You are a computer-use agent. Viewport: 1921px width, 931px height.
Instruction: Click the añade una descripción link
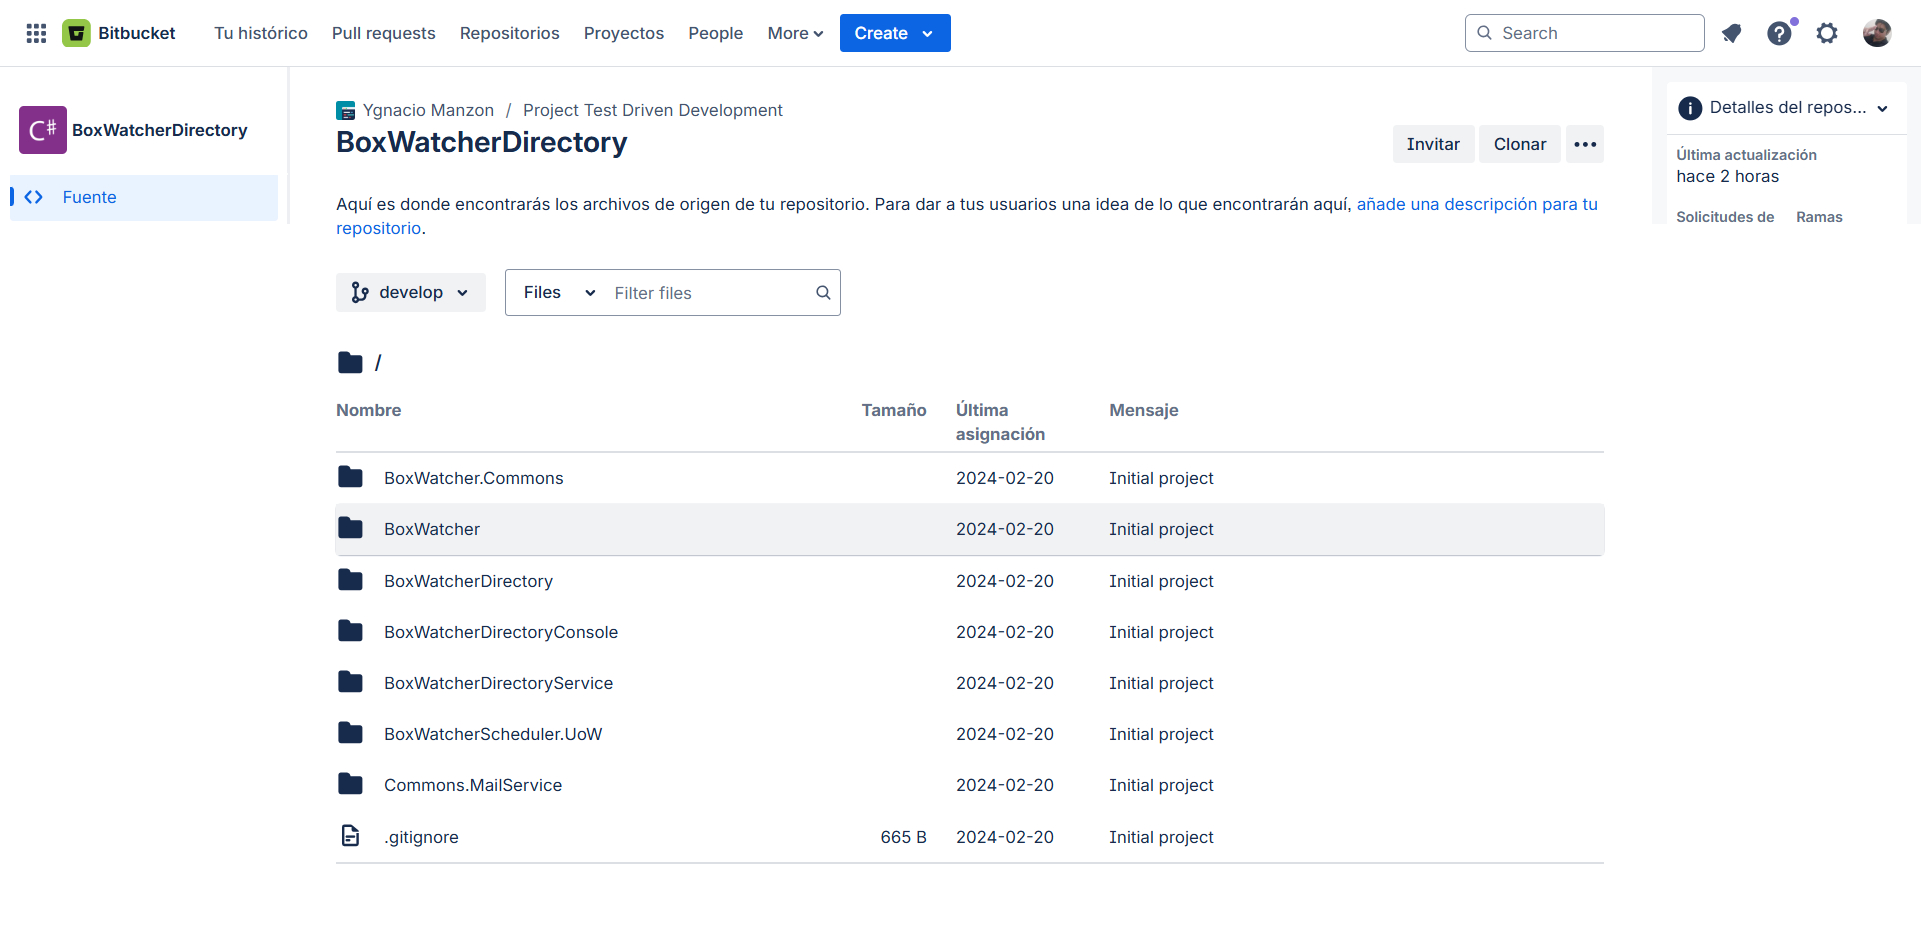coord(1476,204)
